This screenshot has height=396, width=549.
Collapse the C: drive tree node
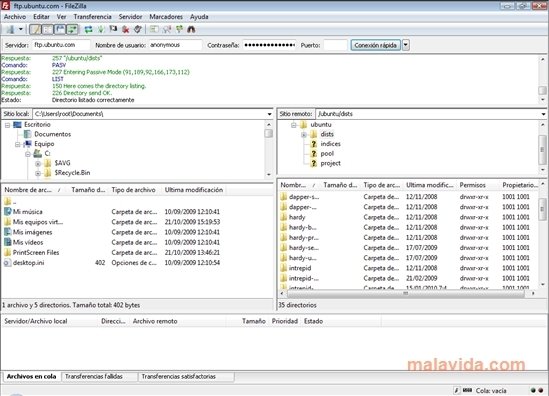[x=28, y=154]
